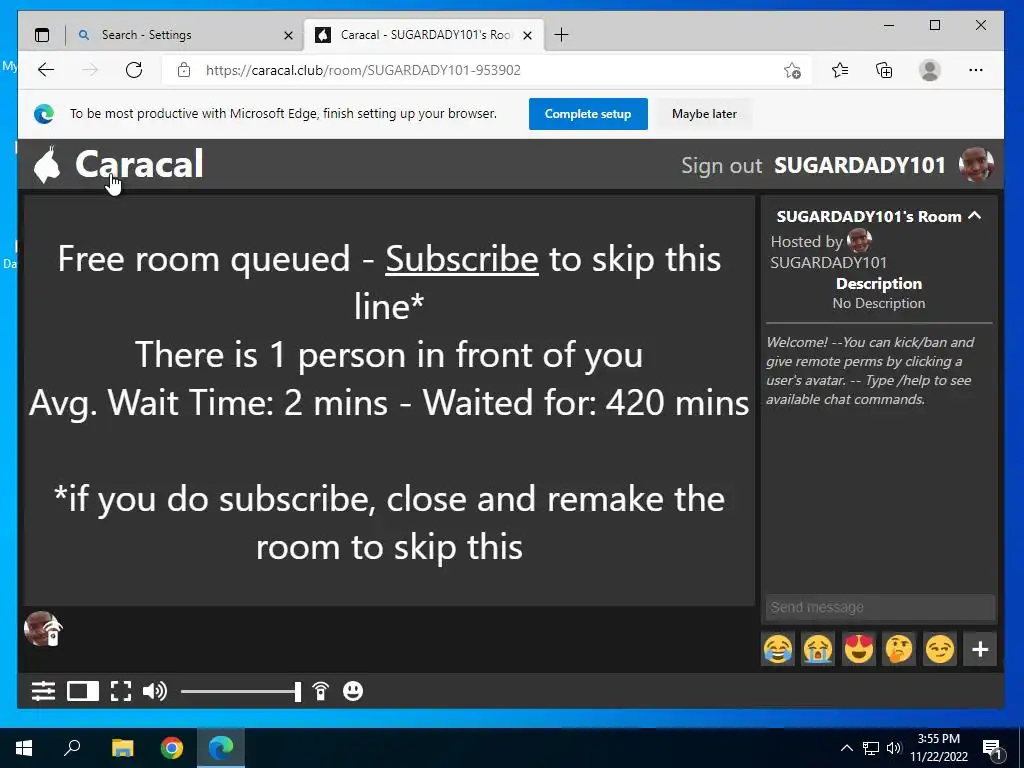Click the 'Description' heading in sidebar
Screen dimensions: 1024x768
click(x=879, y=283)
